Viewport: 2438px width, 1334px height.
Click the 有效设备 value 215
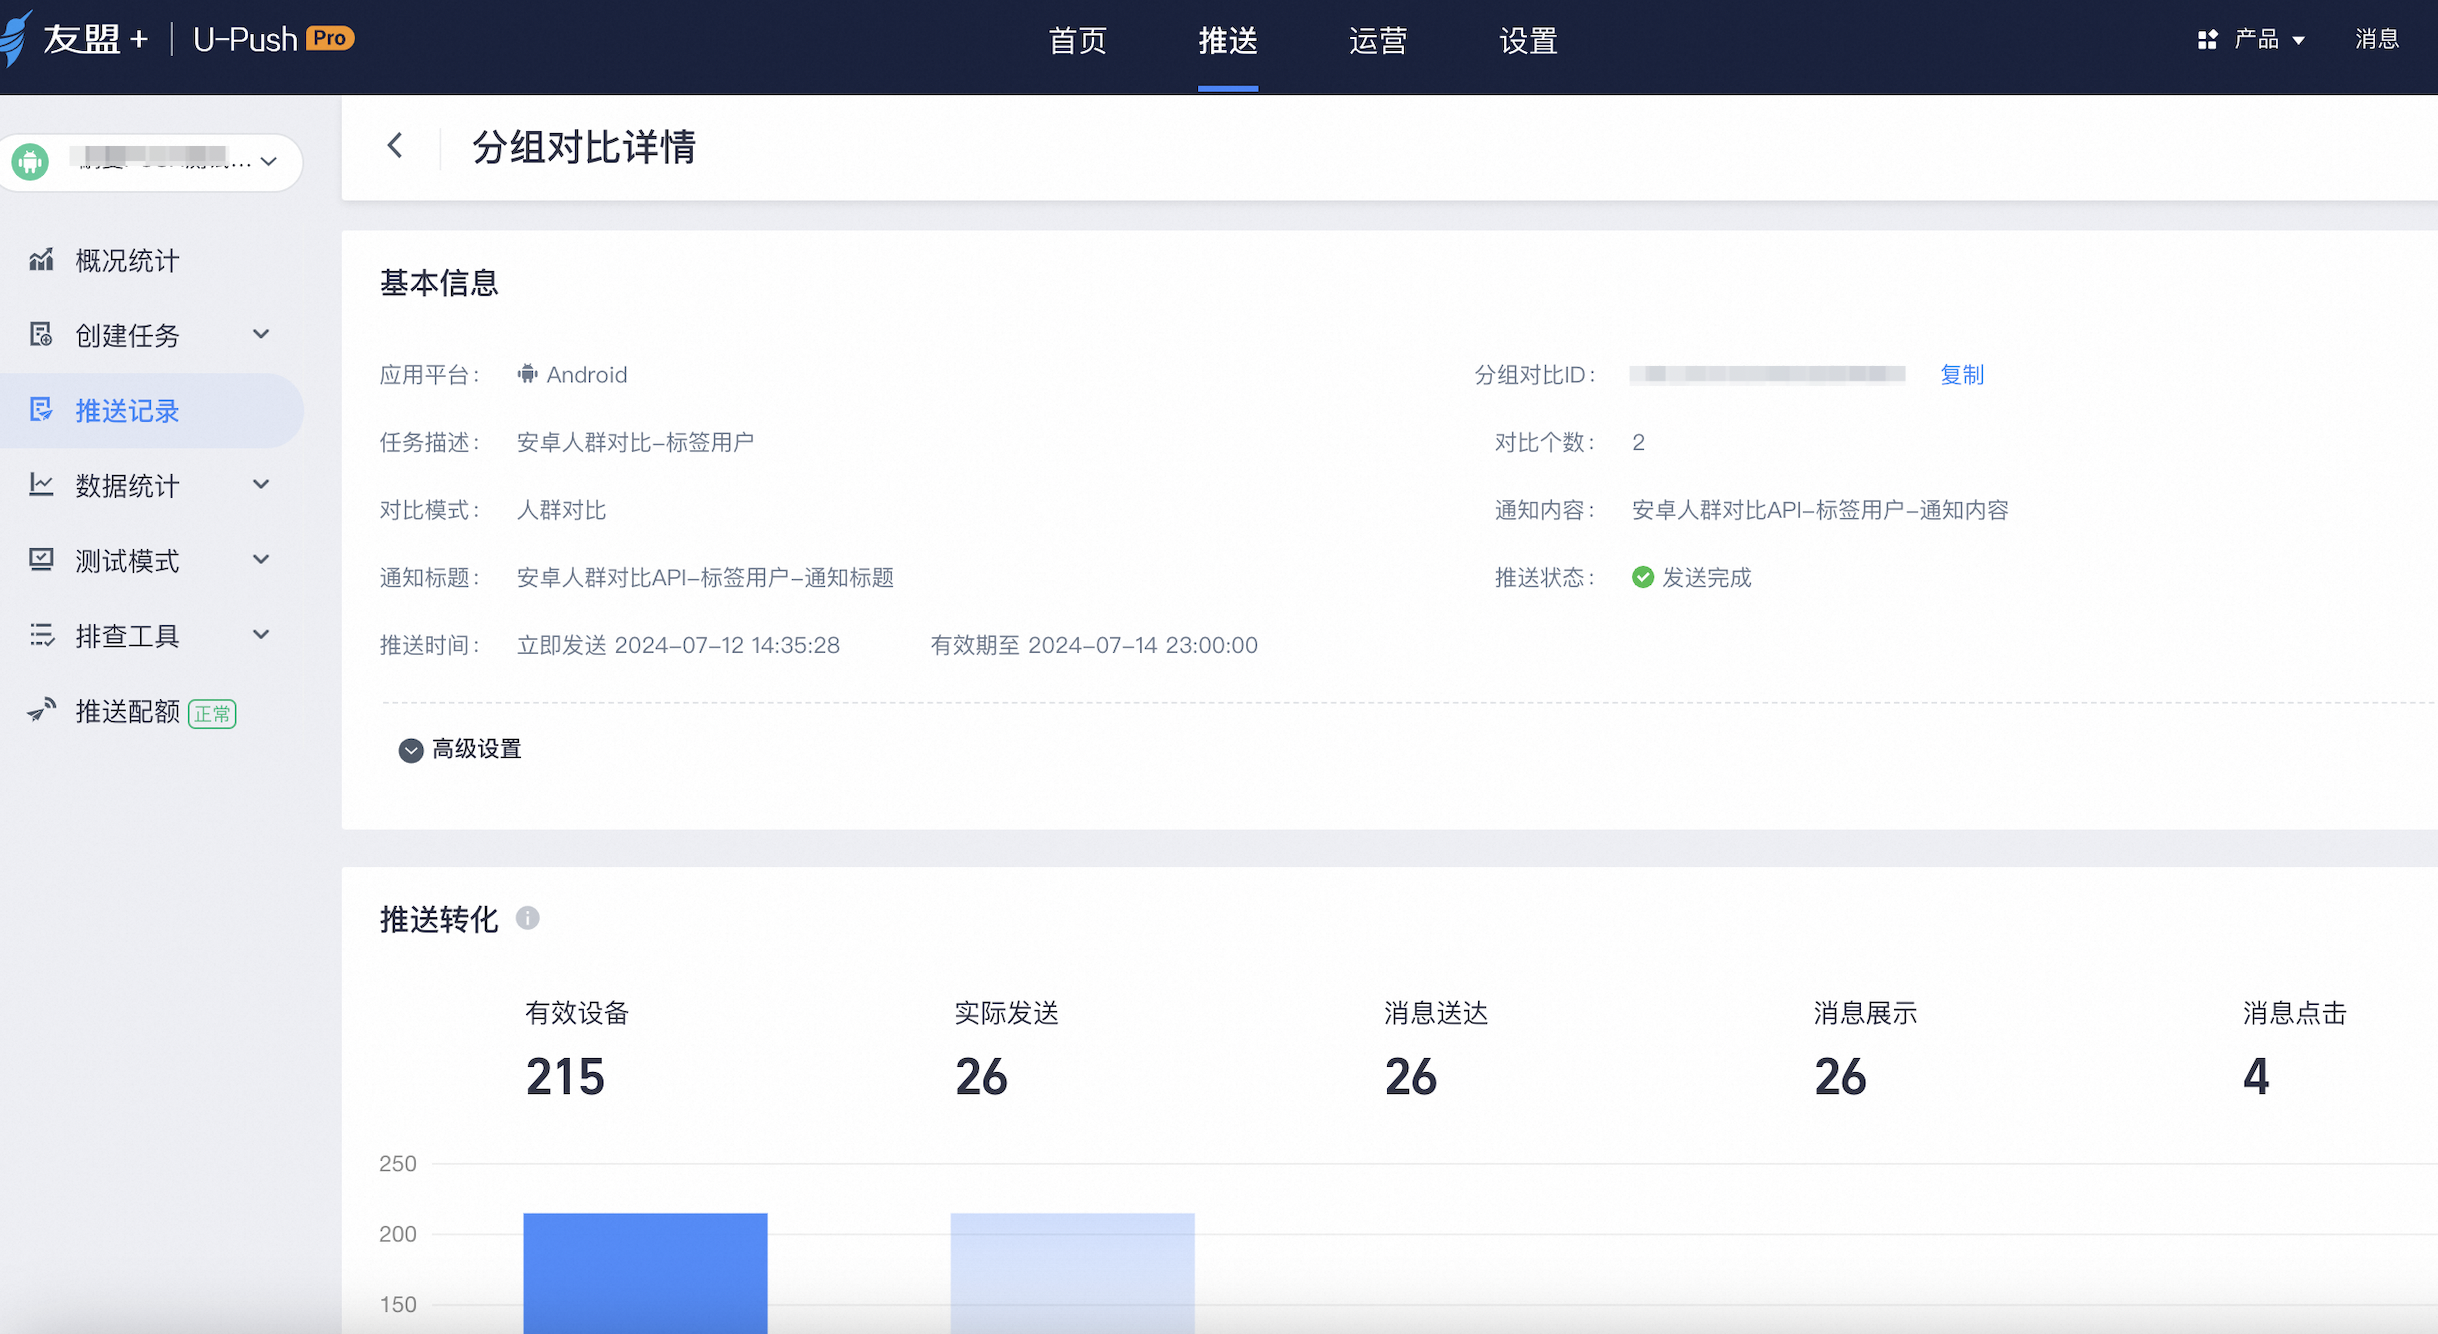(565, 1077)
